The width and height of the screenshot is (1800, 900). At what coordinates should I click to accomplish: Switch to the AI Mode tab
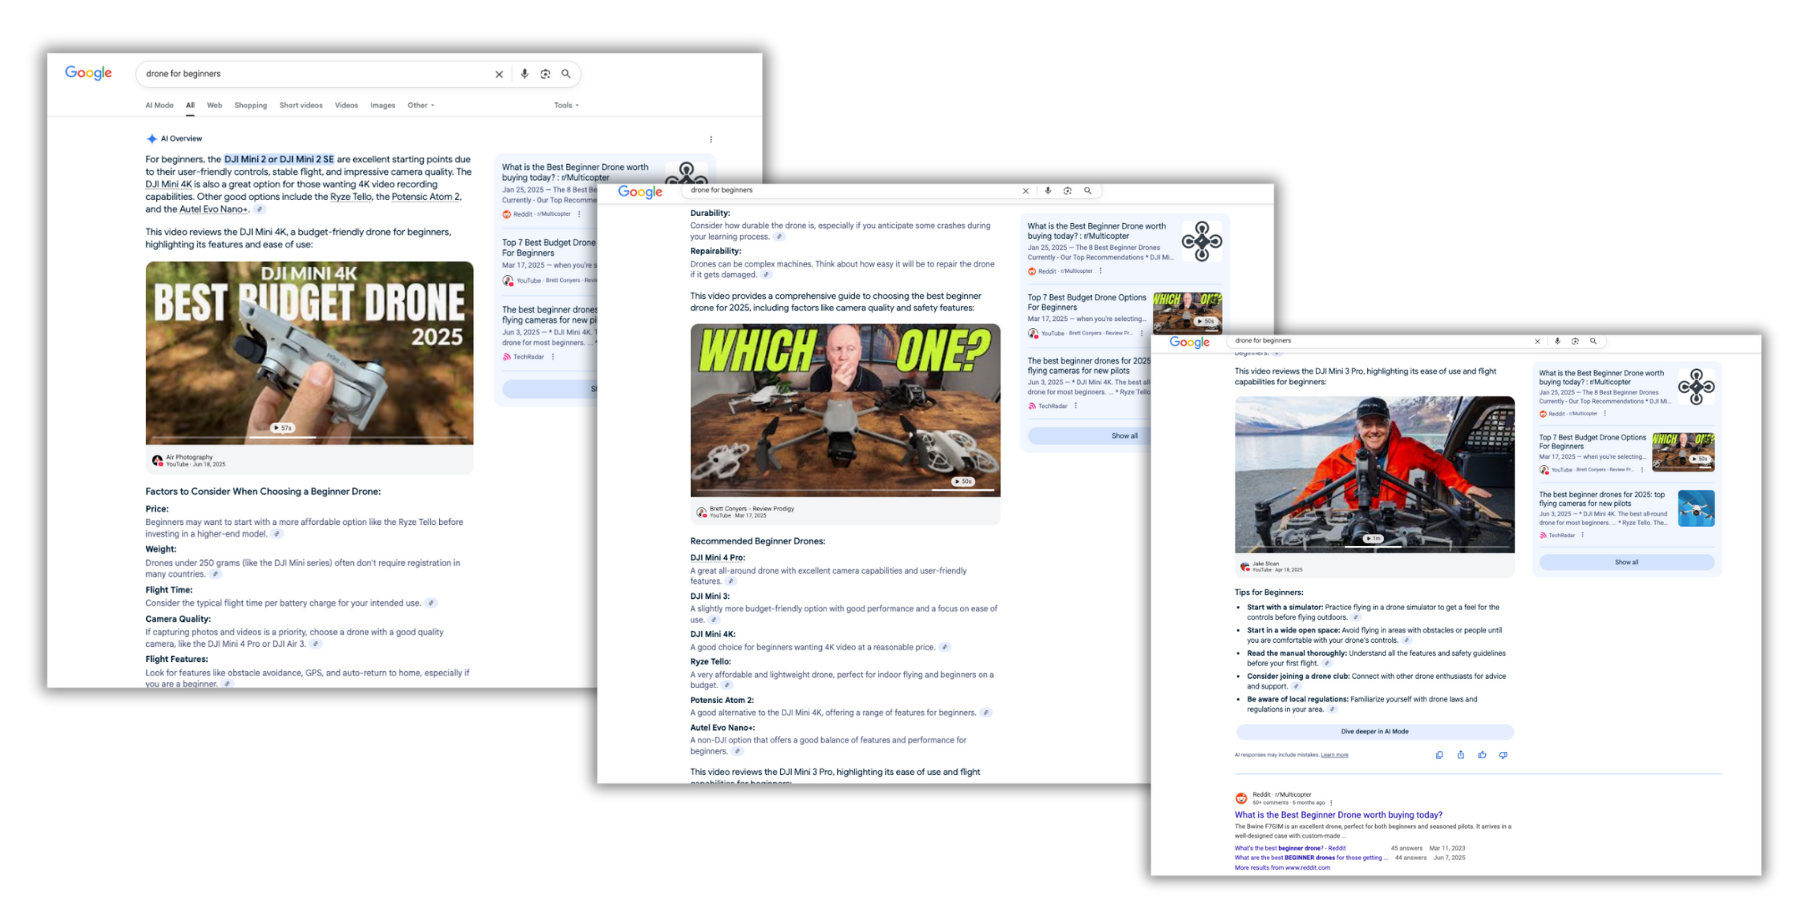[x=159, y=105]
